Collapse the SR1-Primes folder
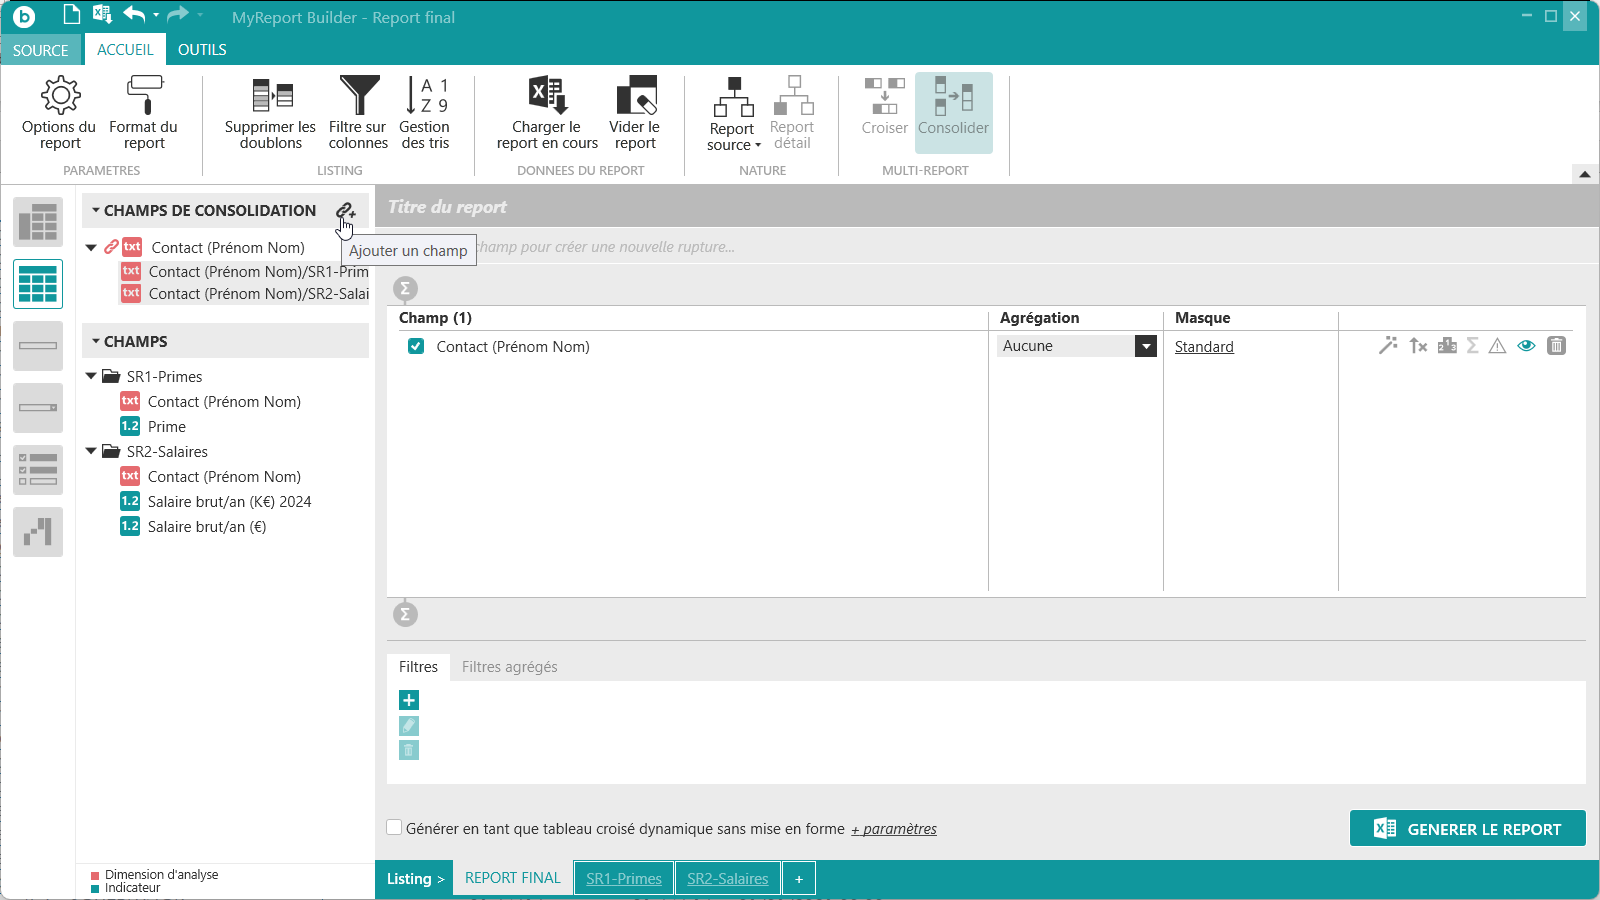 click(x=92, y=377)
